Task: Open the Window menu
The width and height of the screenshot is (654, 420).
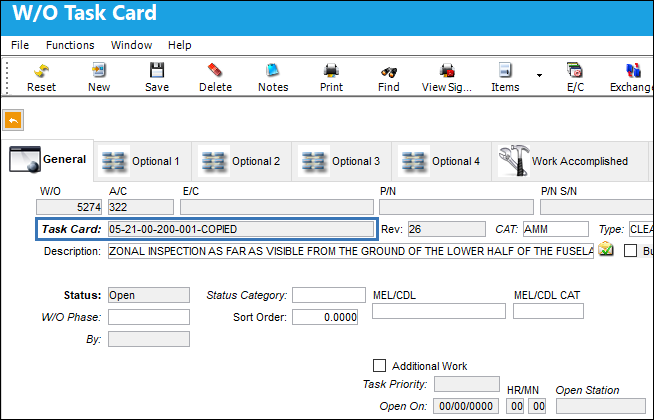Action: [x=131, y=45]
